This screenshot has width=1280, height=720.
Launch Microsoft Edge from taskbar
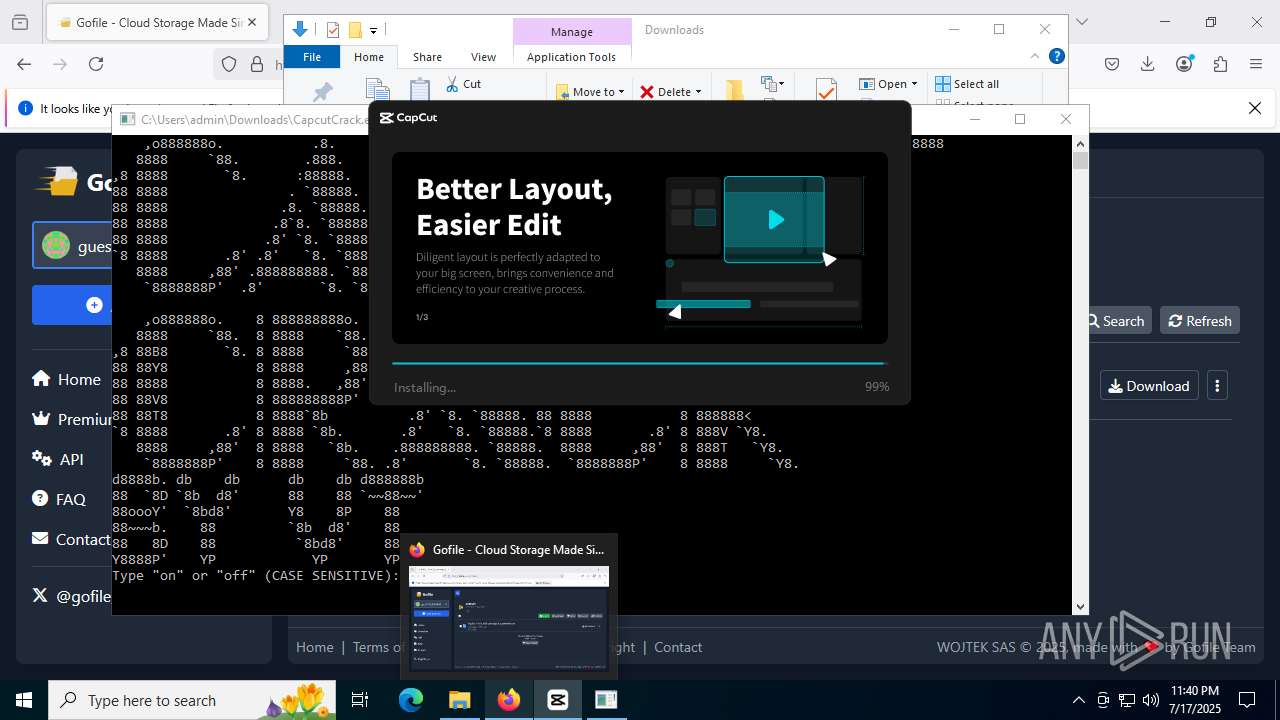pos(411,700)
